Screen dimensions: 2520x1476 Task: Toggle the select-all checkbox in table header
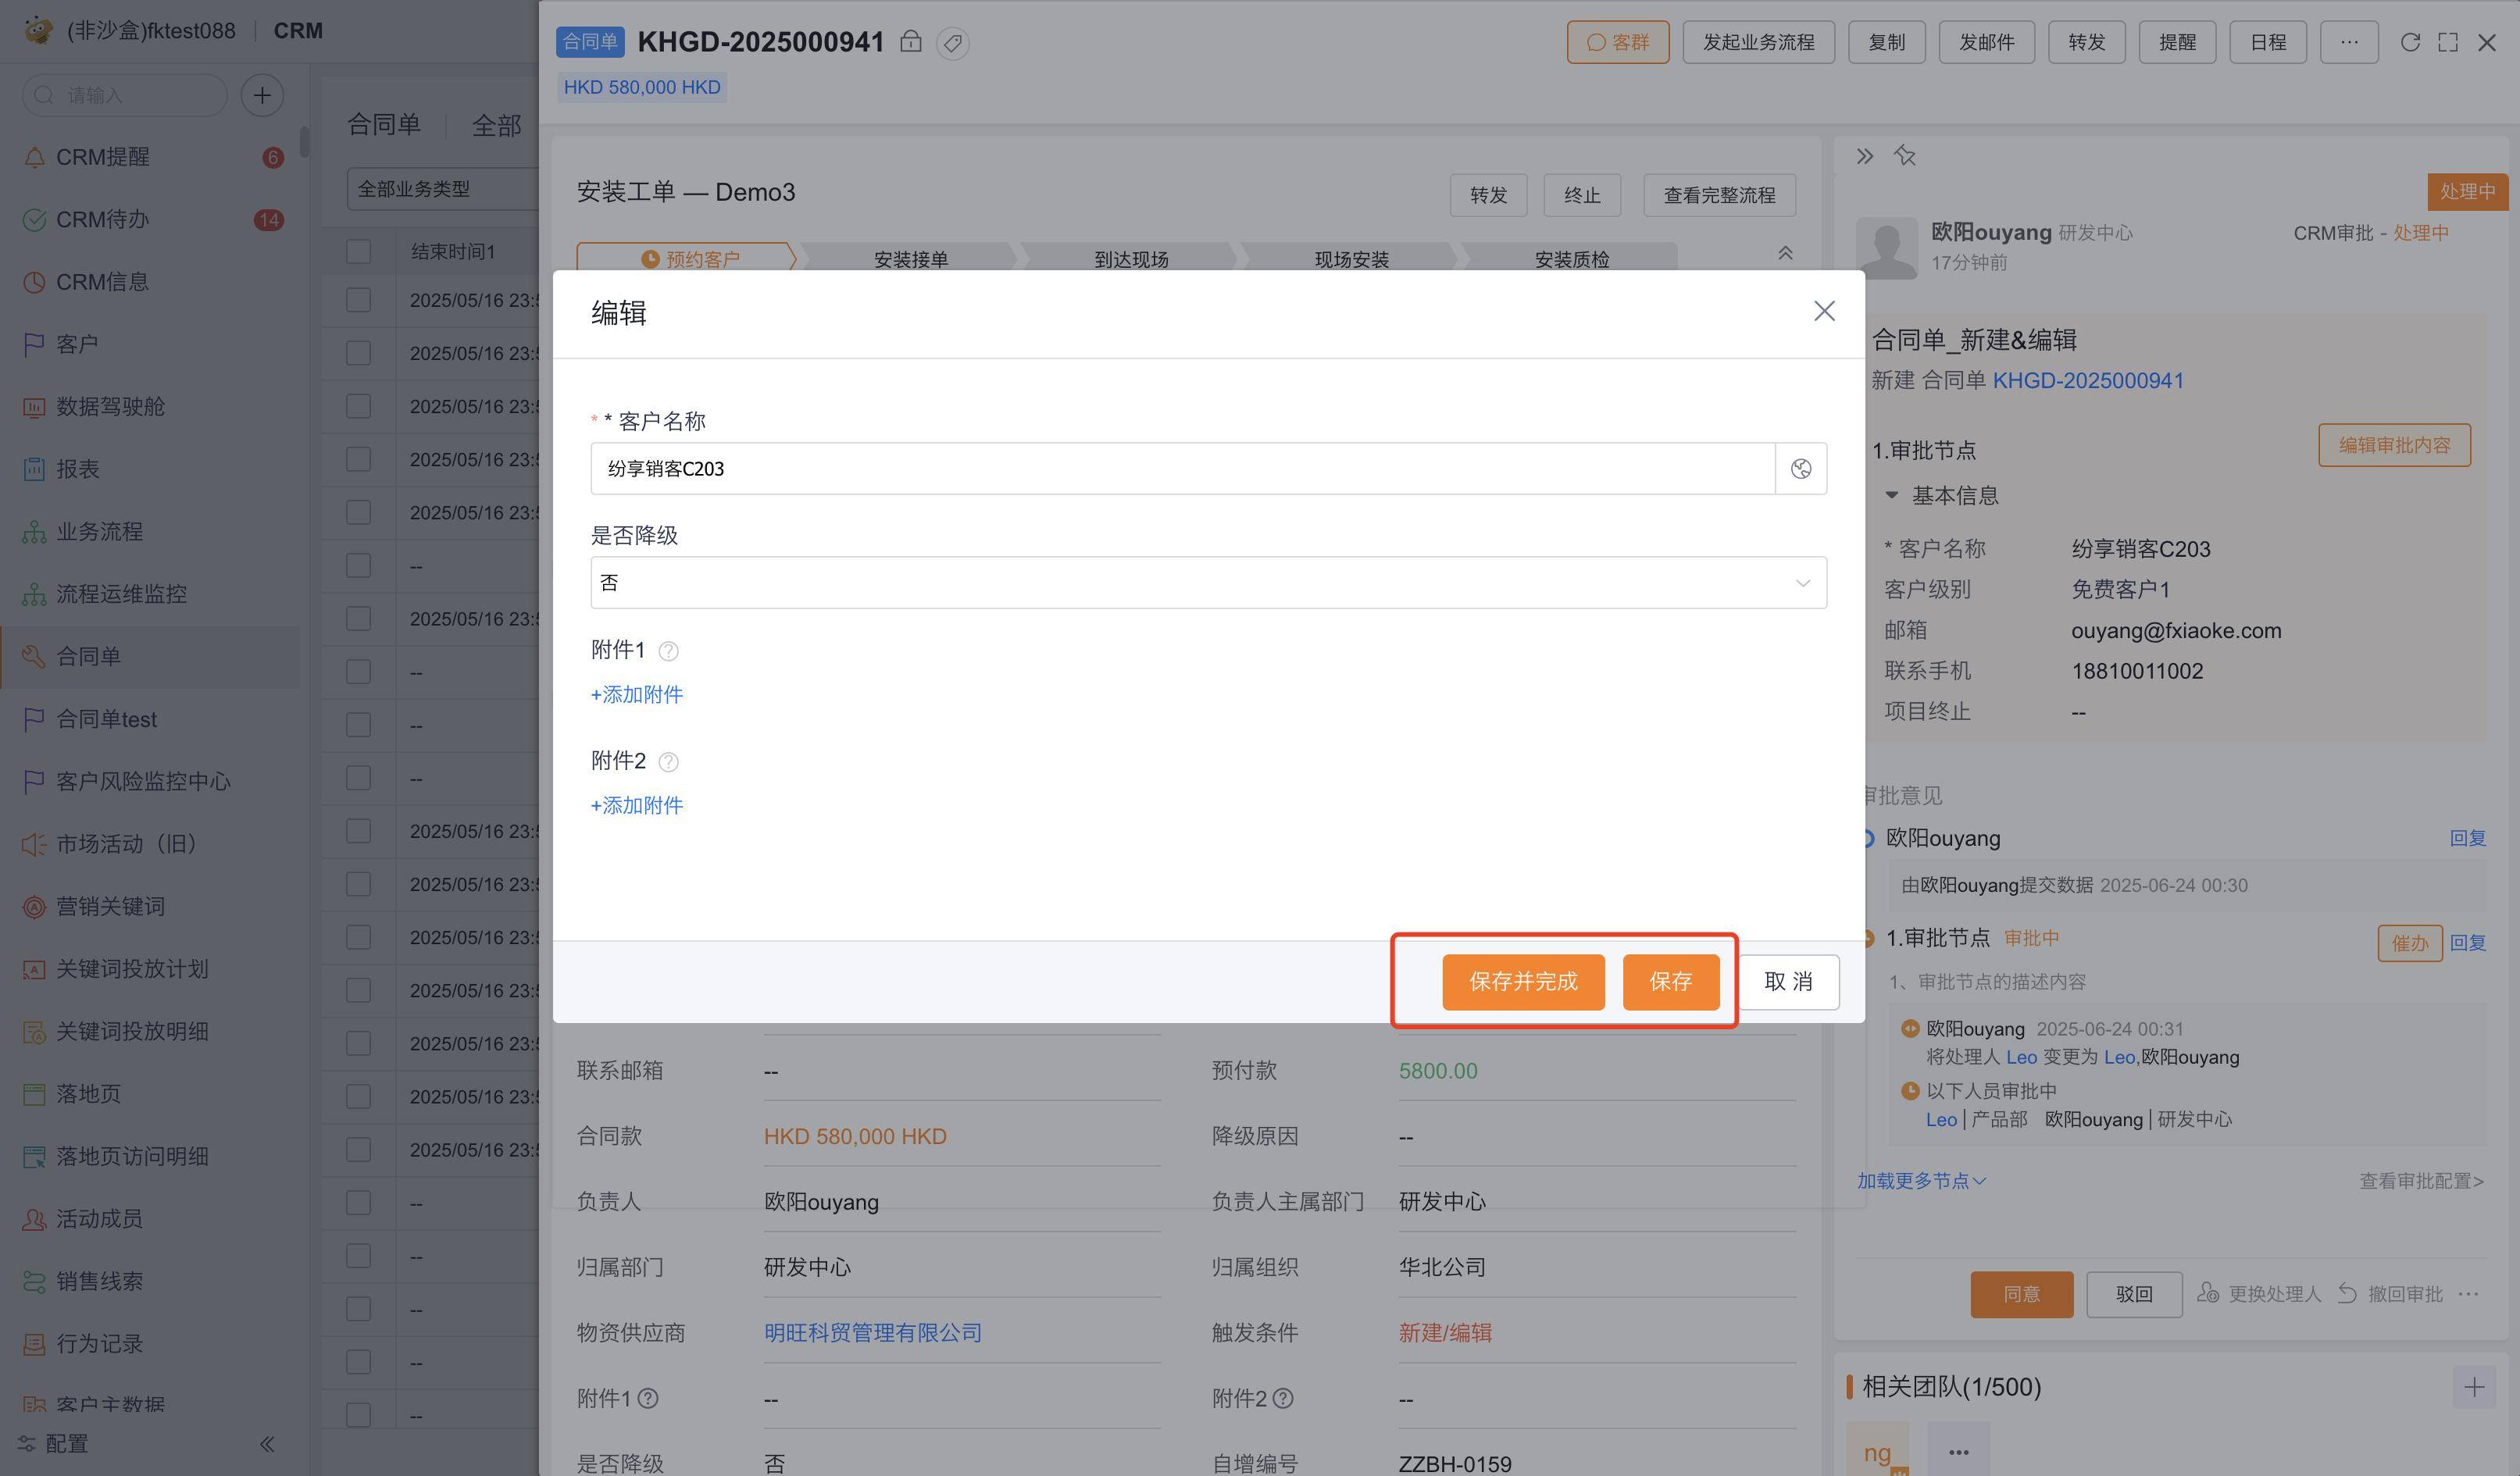click(358, 251)
